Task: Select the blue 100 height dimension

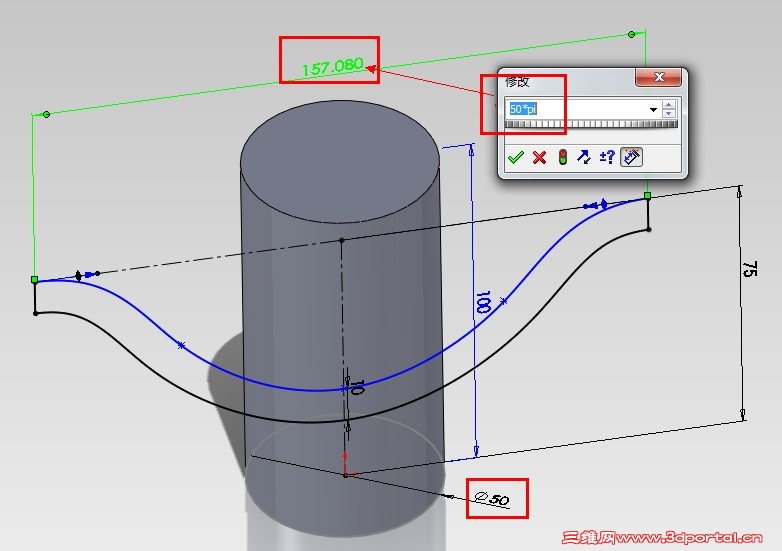Action: click(483, 302)
